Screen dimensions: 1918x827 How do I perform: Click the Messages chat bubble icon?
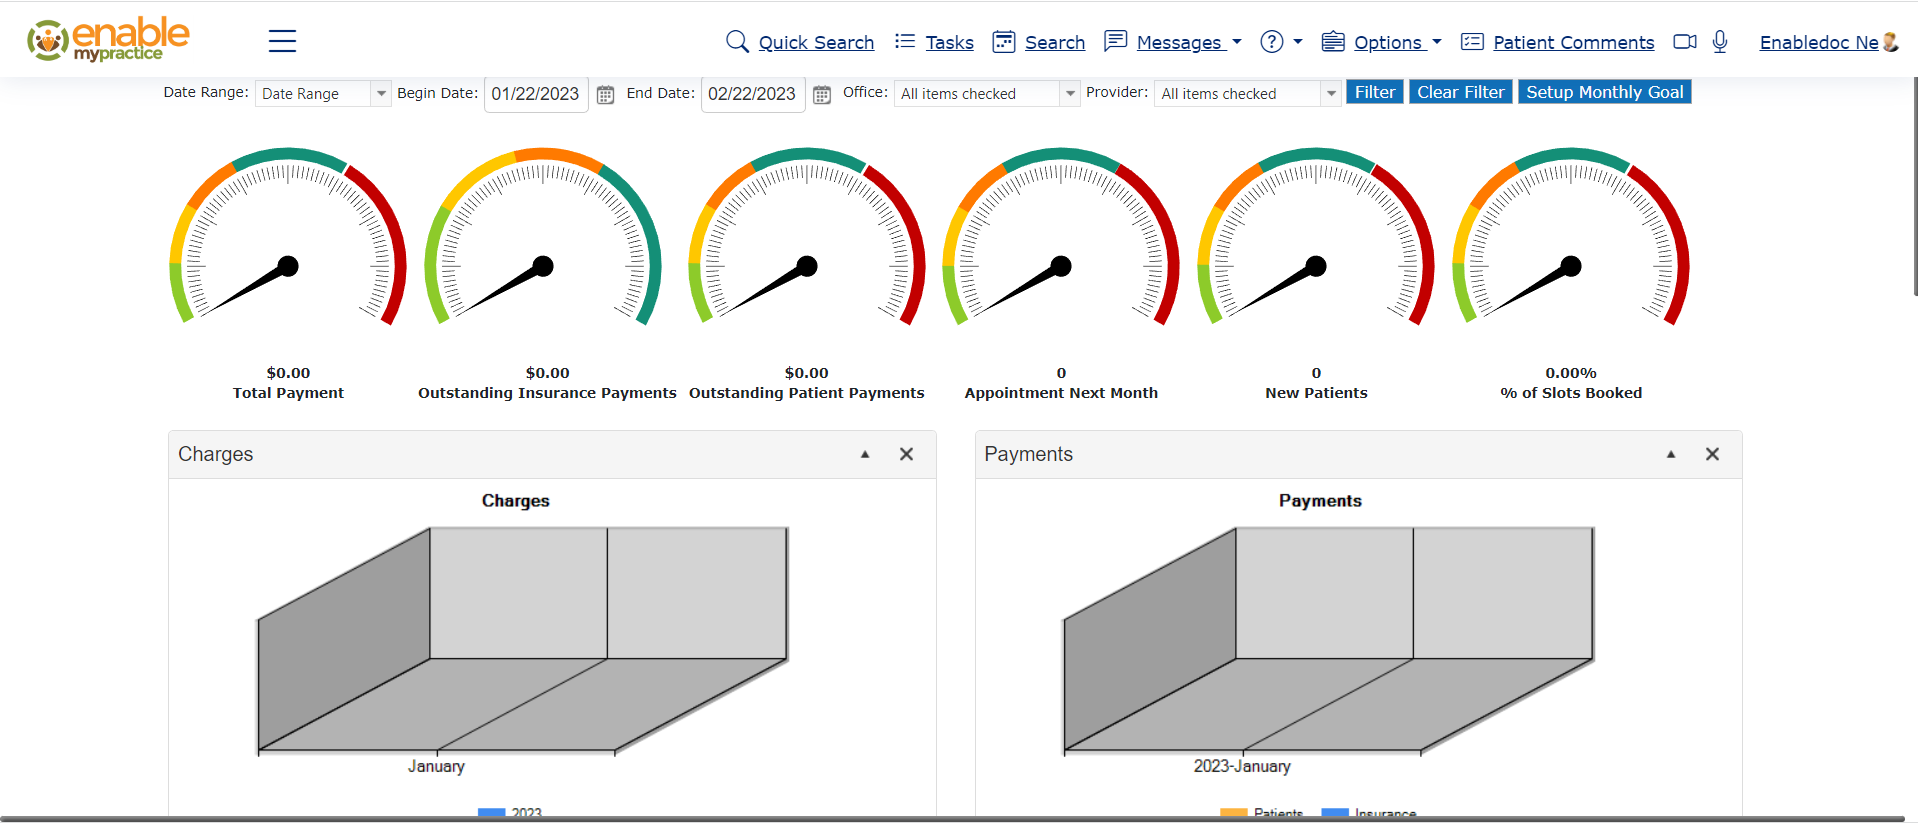point(1115,41)
